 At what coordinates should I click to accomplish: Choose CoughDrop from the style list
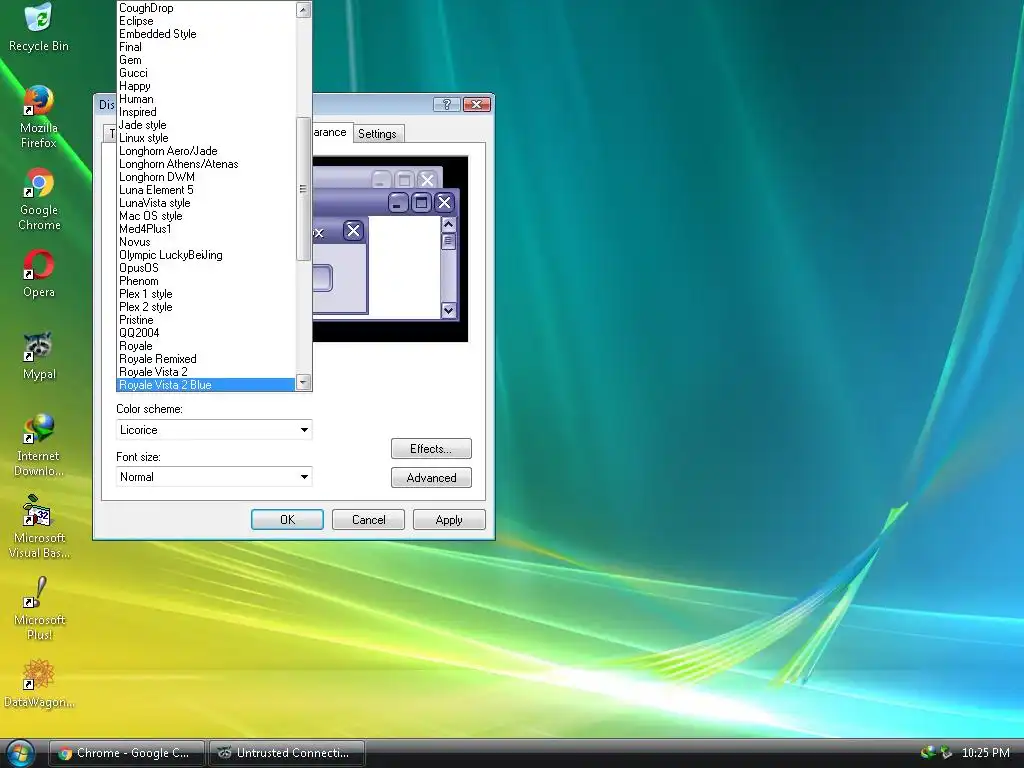point(206,8)
